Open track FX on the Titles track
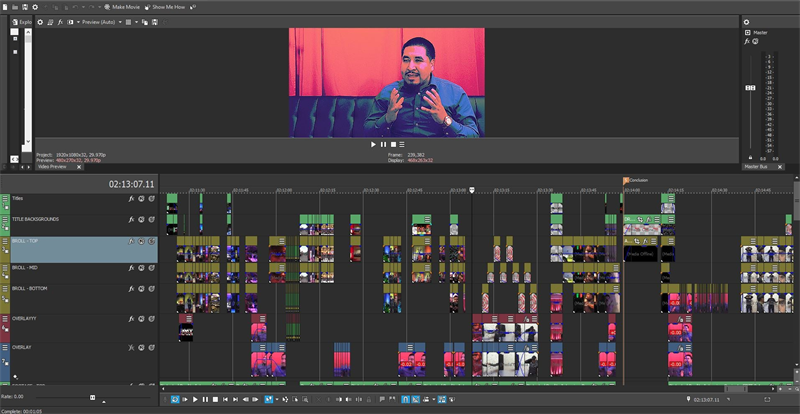The height and width of the screenshot is (414, 800). [x=131, y=199]
